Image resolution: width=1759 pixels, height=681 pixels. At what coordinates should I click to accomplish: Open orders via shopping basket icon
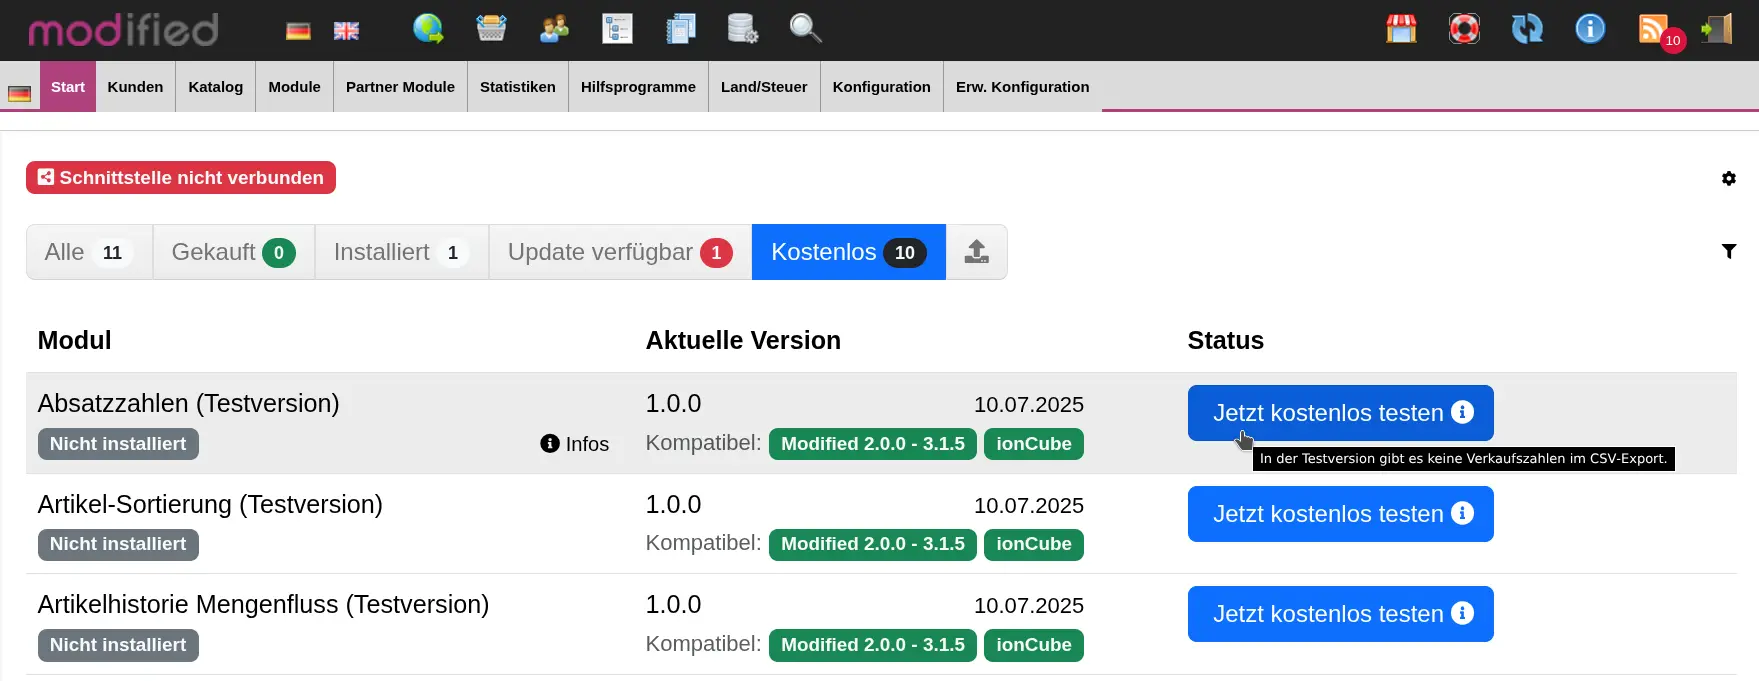[491, 29]
